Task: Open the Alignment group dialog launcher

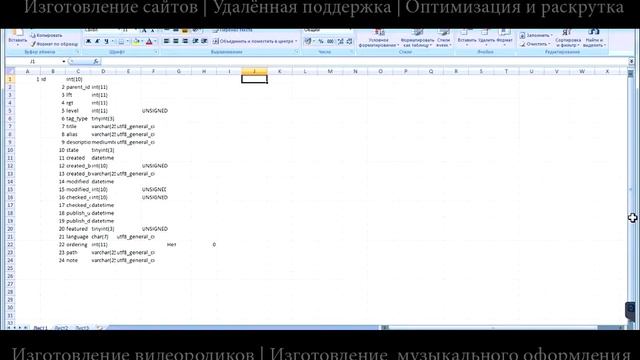Action: (296, 52)
